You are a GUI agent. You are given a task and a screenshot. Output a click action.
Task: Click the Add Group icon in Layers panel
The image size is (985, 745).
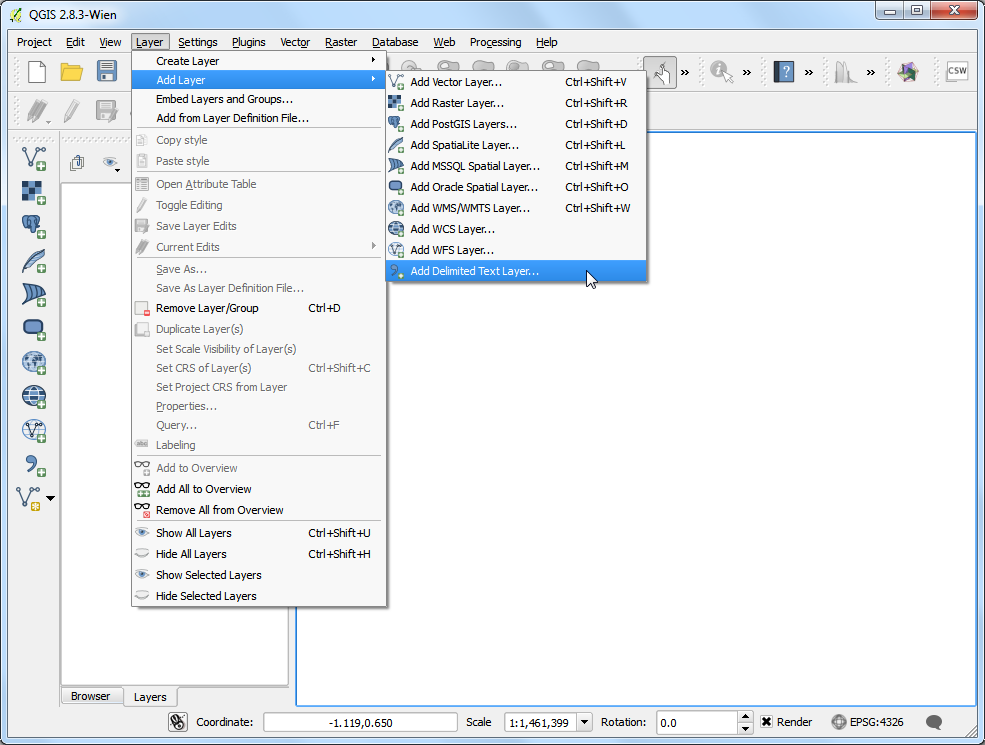pos(77,163)
